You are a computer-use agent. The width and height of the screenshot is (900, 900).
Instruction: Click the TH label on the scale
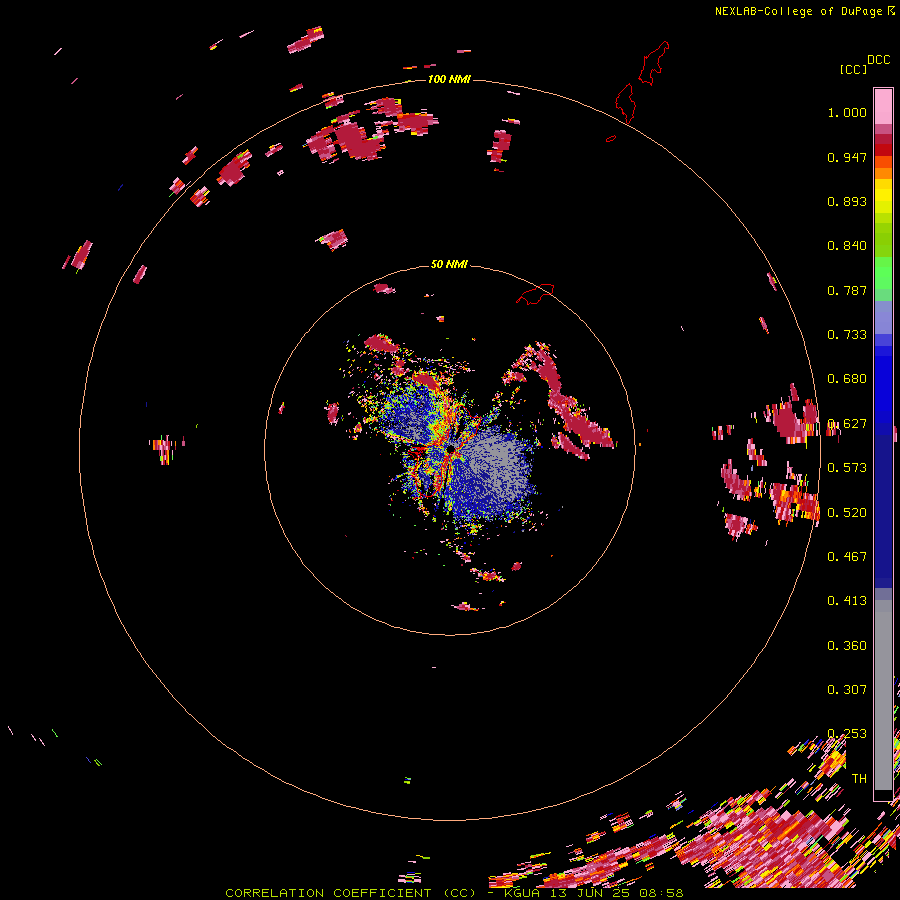pos(859,779)
